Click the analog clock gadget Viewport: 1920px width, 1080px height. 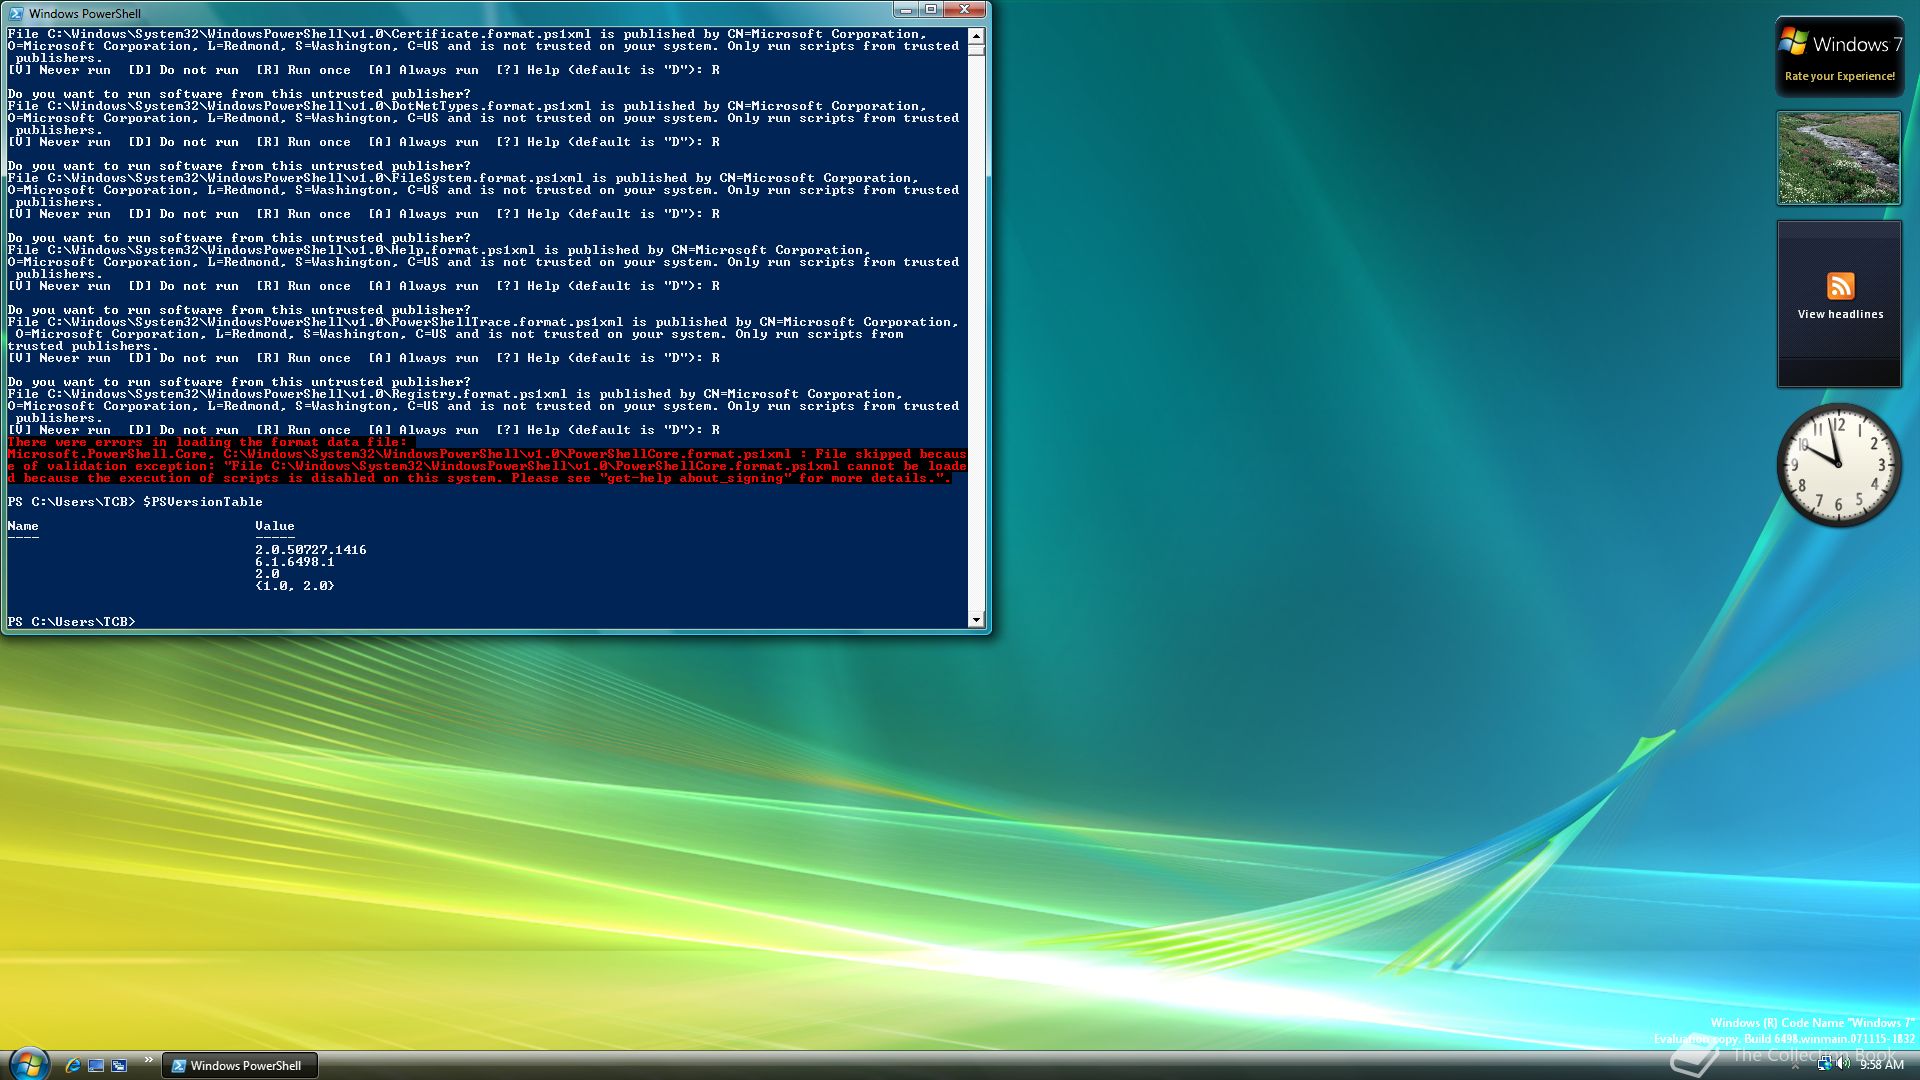(1838, 465)
